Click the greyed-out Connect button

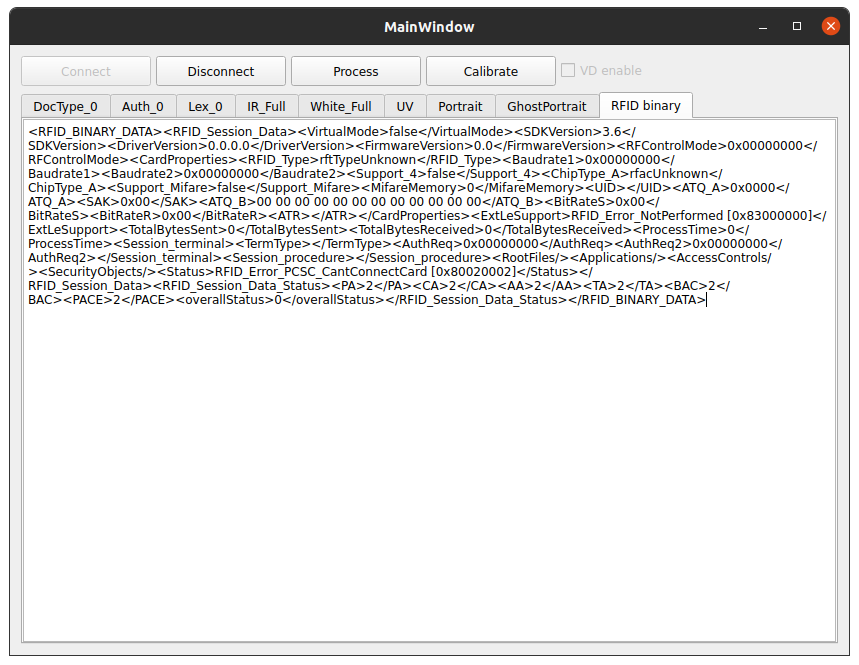tap(86, 71)
